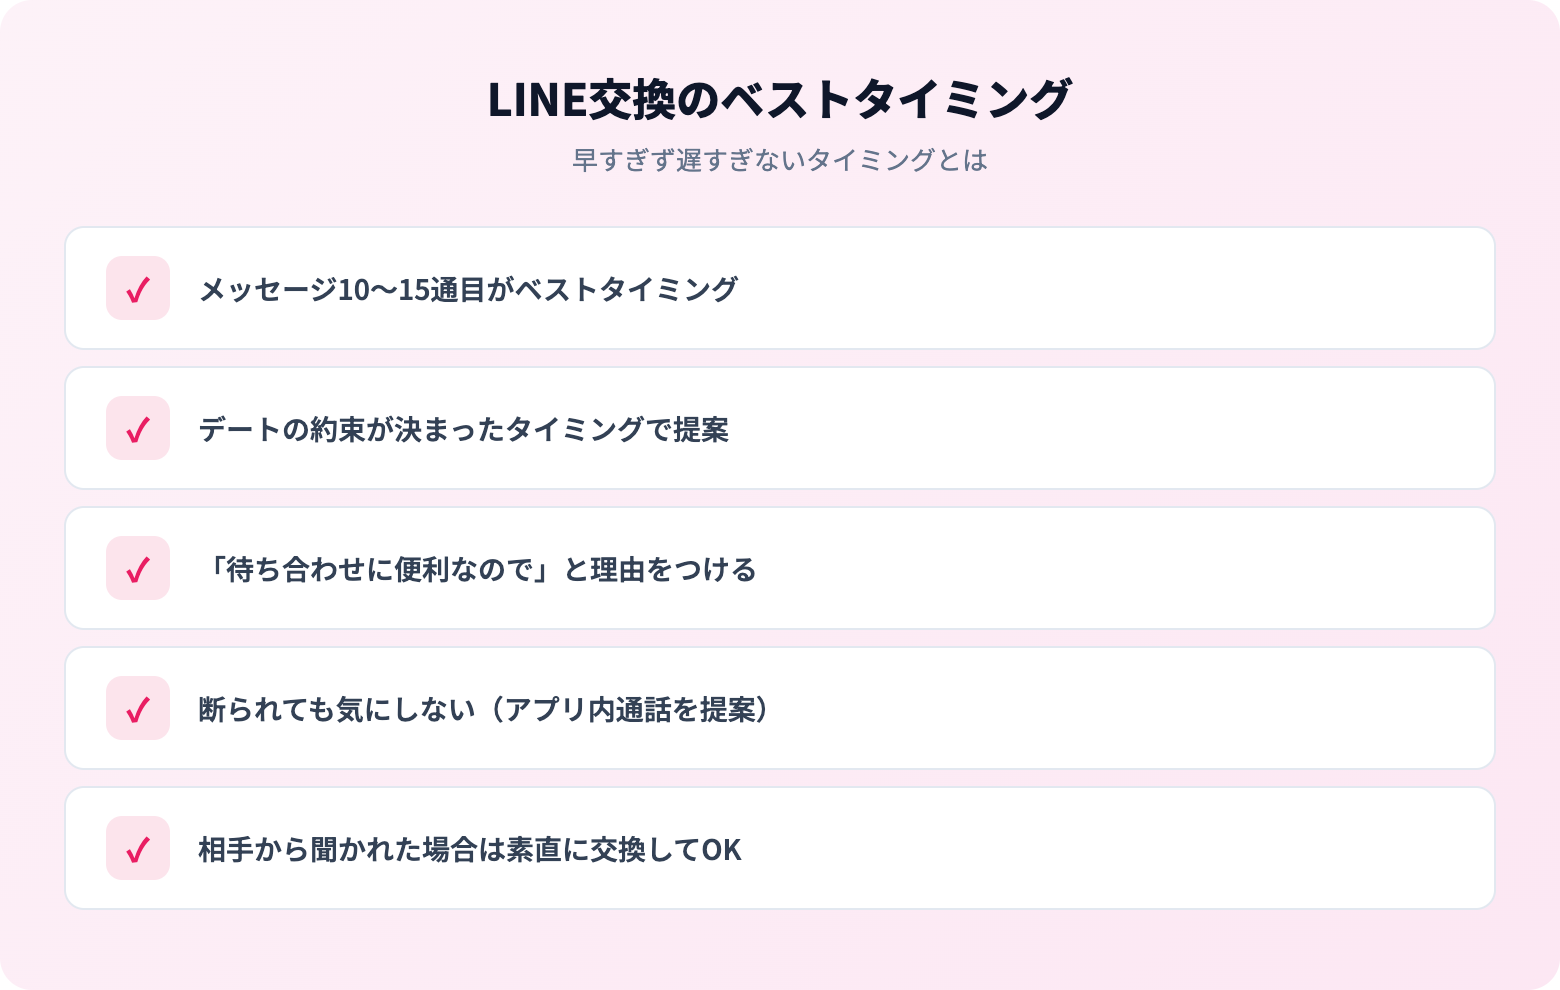Select the text デートの約束が決まったタイミングで提案

pyautogui.click(x=464, y=429)
